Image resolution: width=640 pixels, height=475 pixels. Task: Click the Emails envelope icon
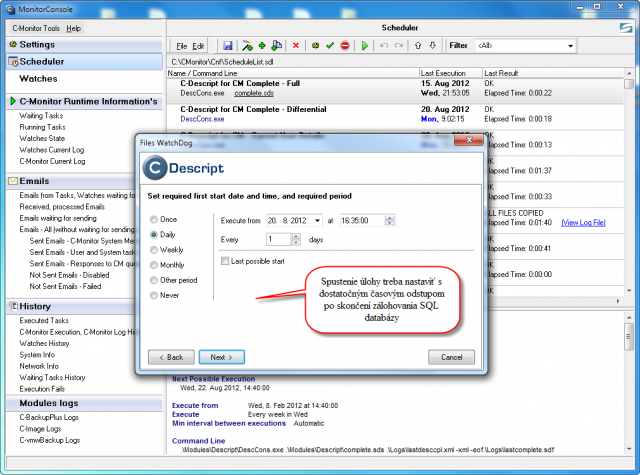click(x=13, y=181)
